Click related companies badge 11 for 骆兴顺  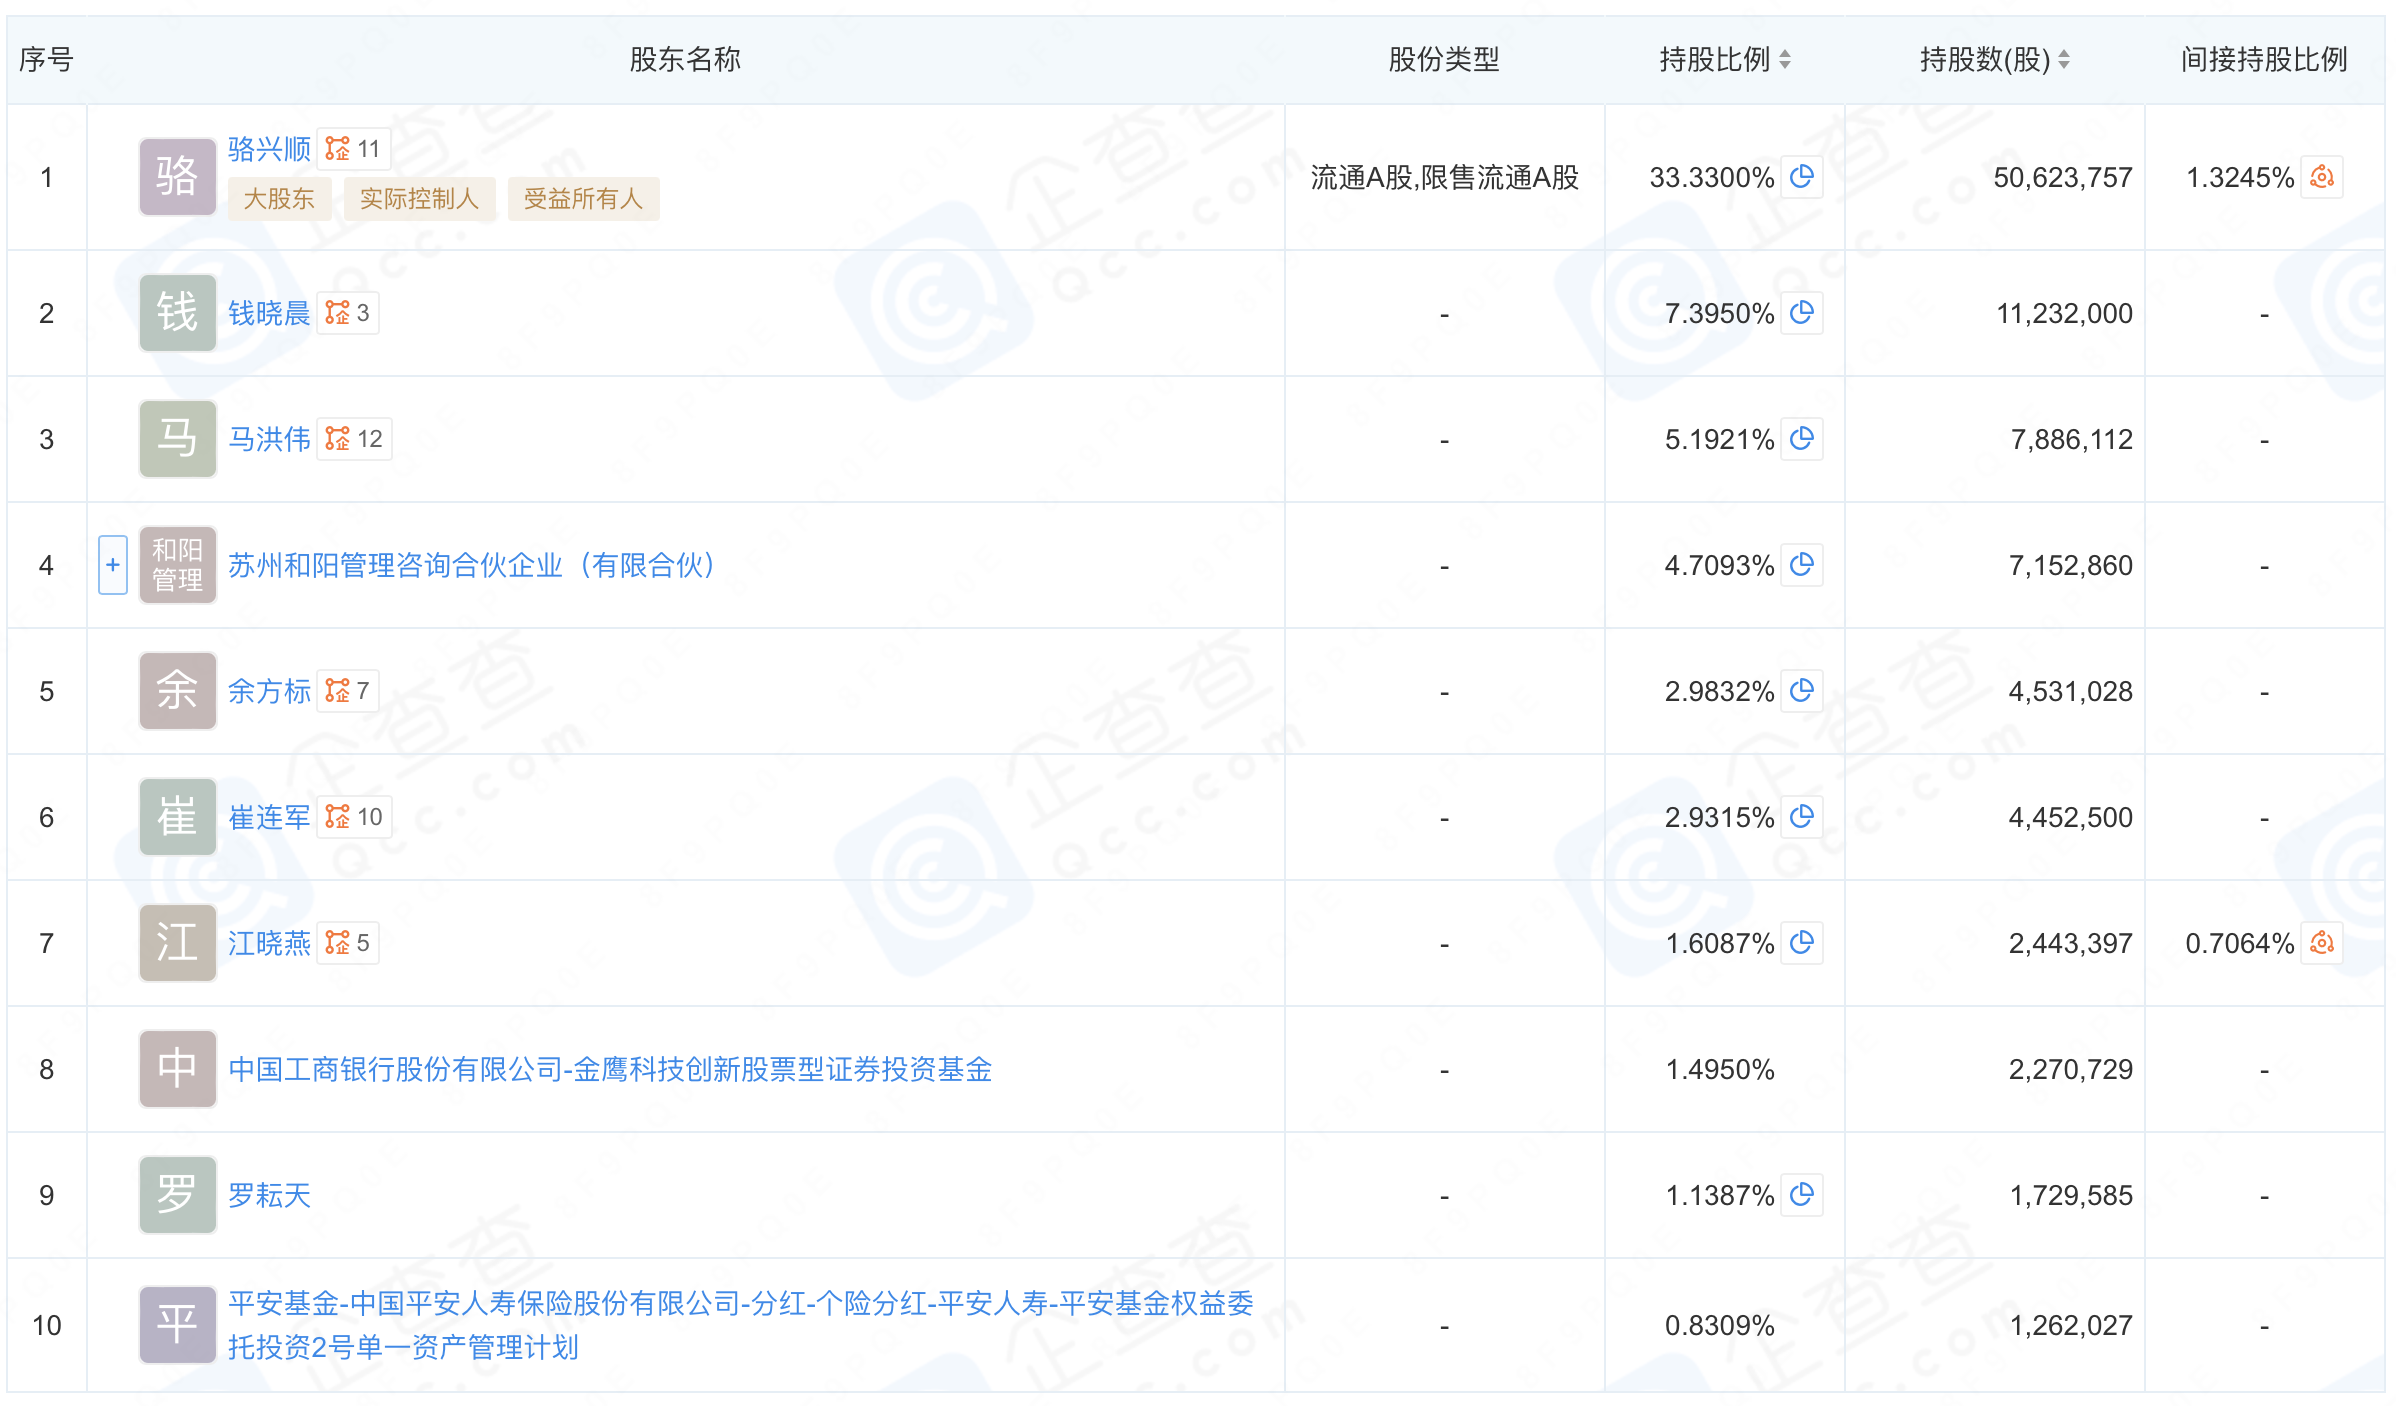[x=353, y=149]
